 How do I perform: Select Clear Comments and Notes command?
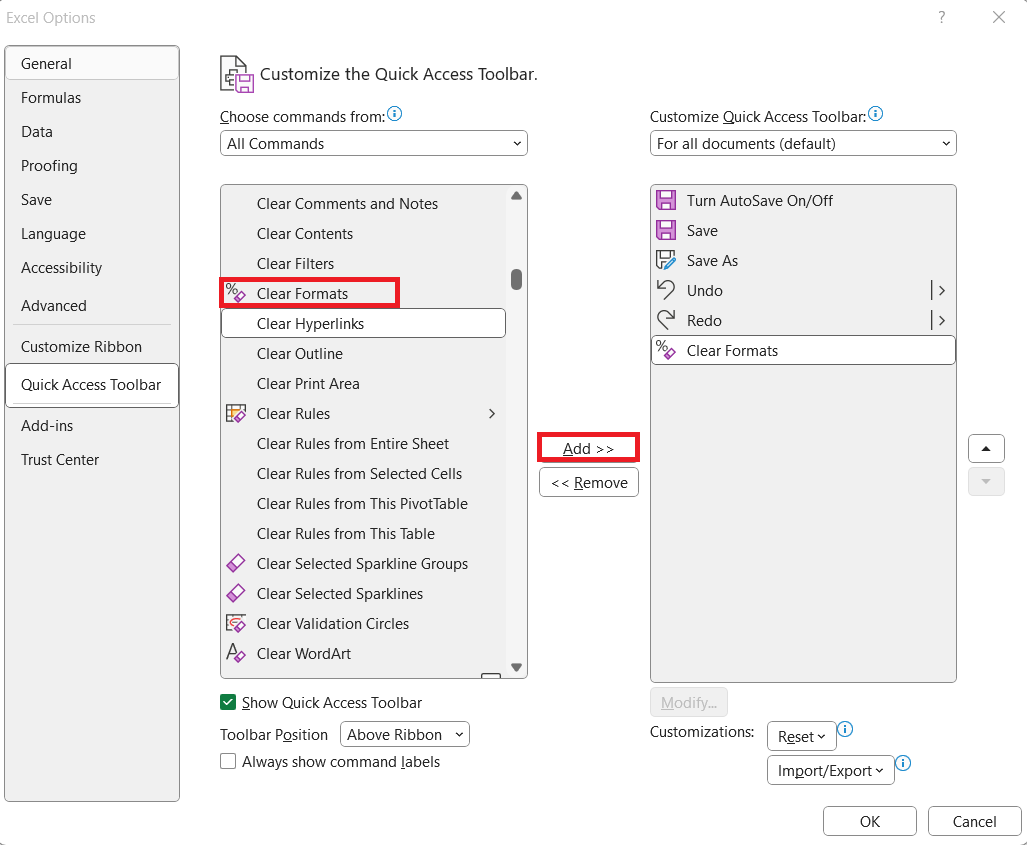coord(364,204)
